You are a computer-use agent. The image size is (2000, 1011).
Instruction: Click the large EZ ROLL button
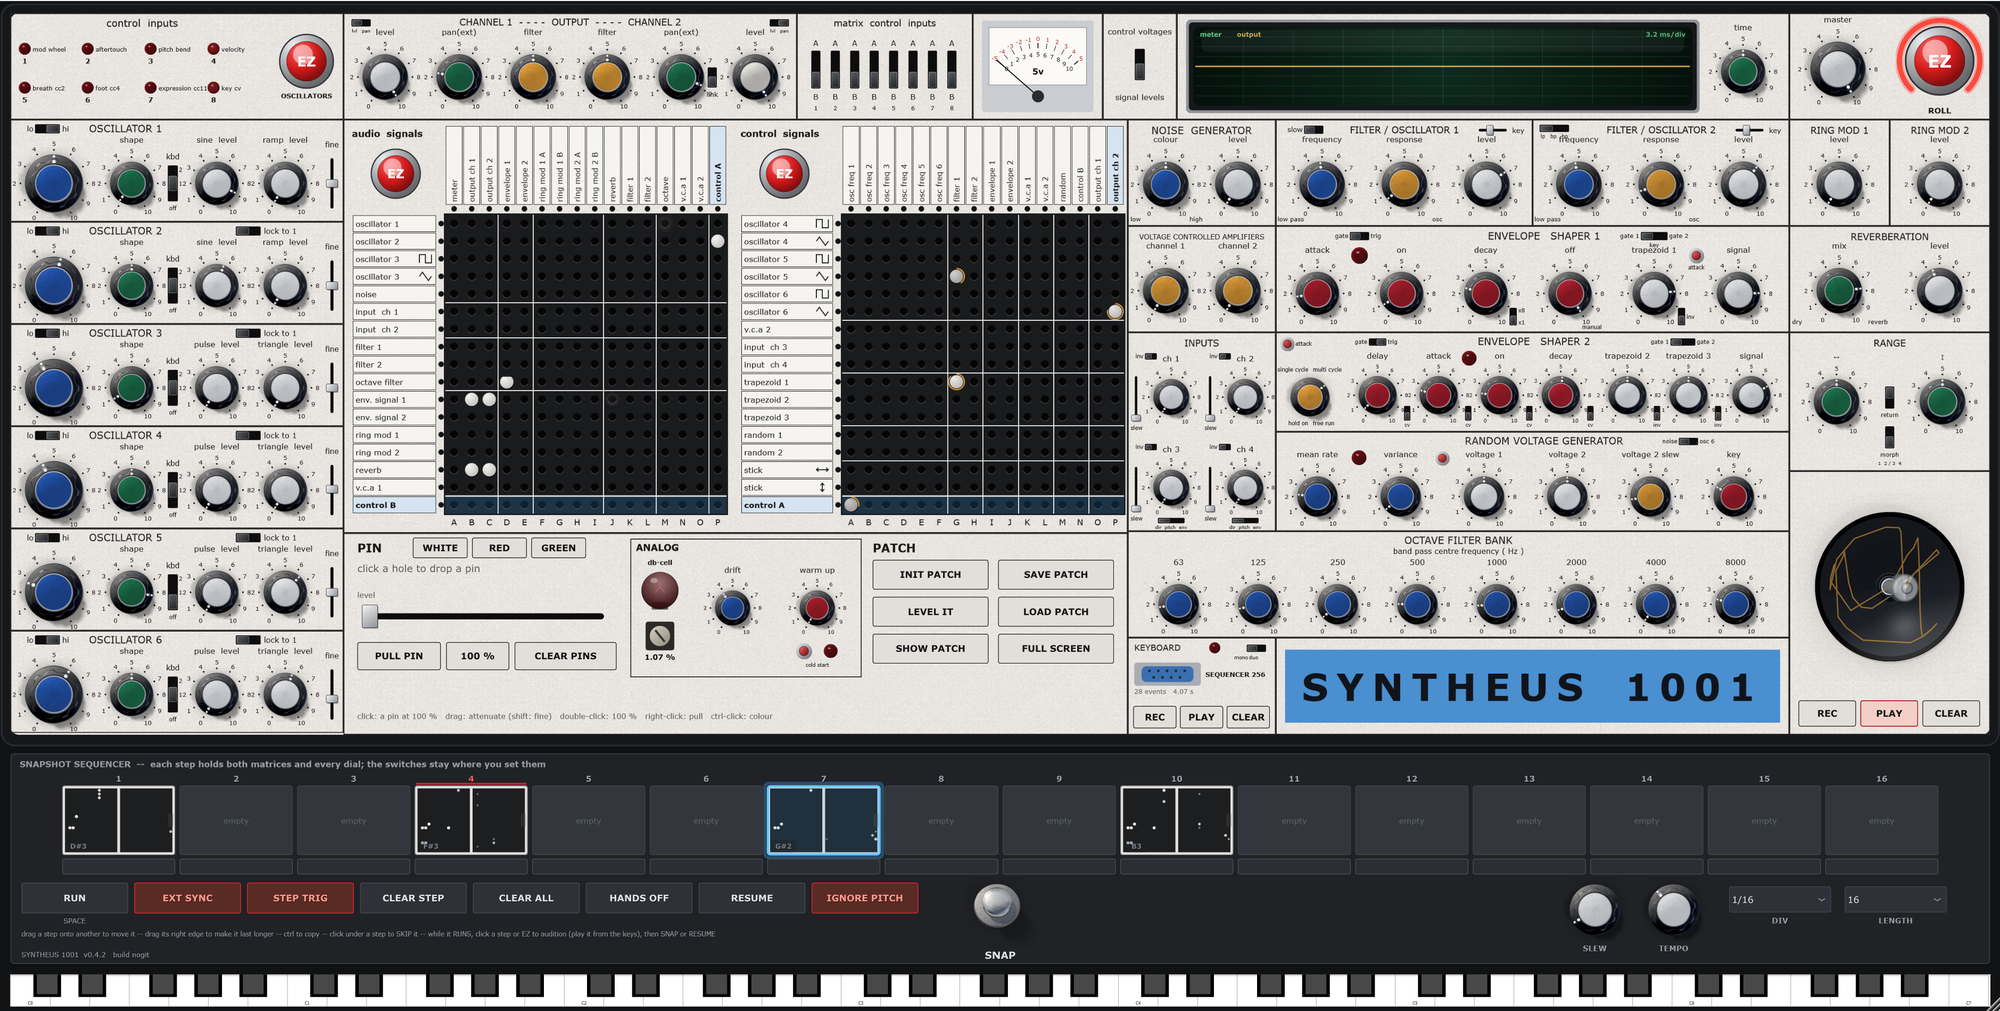(x=1938, y=60)
